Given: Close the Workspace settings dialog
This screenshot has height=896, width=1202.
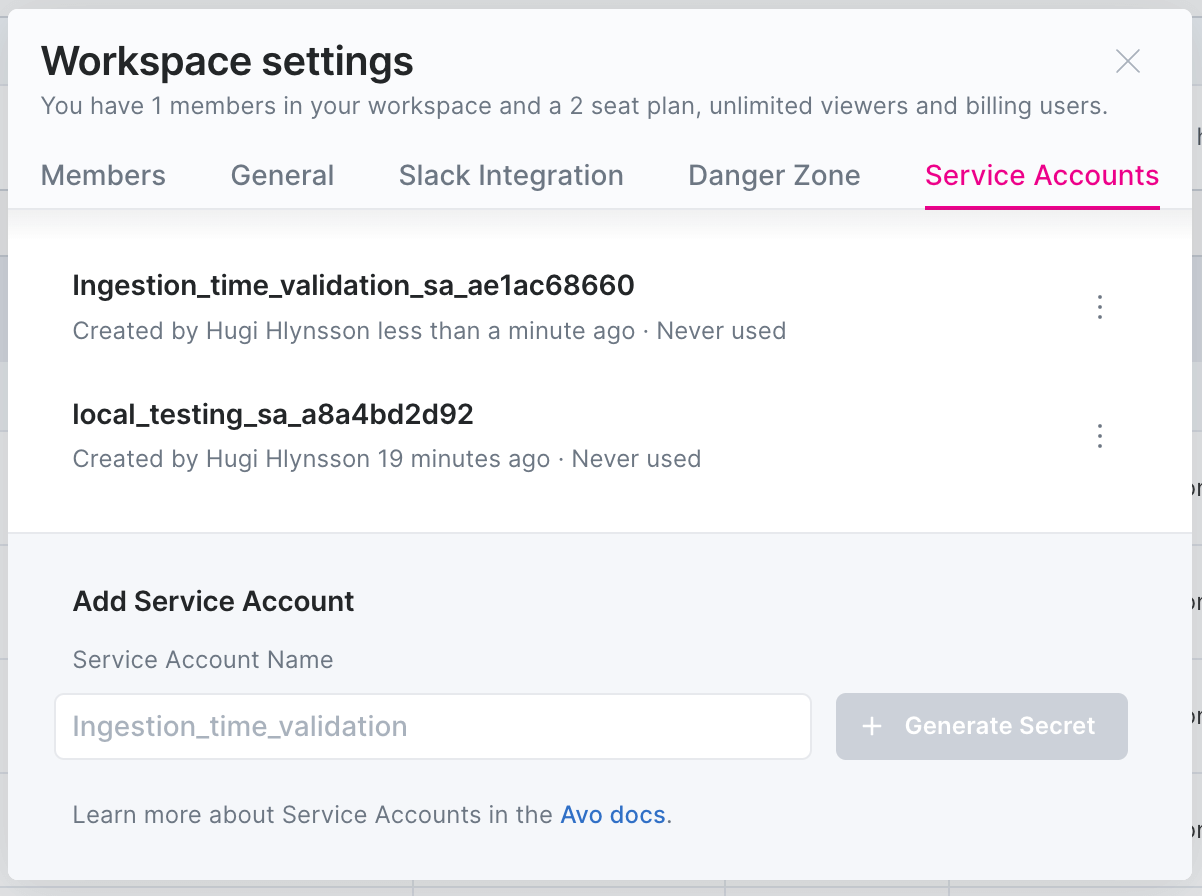Looking at the screenshot, I should (x=1127, y=62).
